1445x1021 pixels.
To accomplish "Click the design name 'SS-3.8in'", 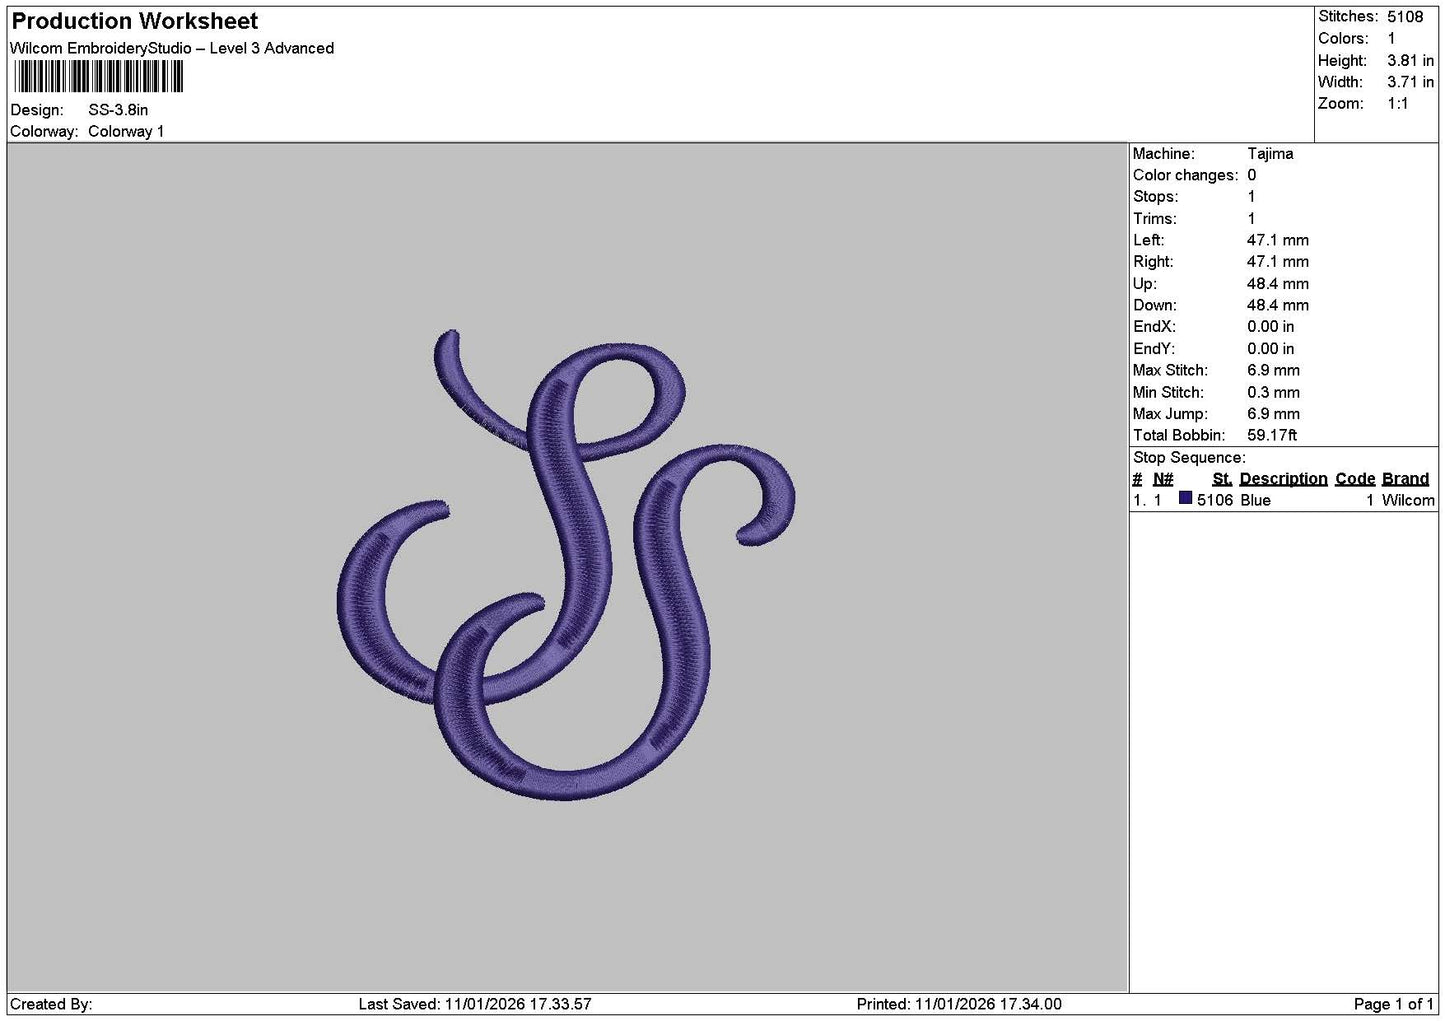I will [118, 110].
